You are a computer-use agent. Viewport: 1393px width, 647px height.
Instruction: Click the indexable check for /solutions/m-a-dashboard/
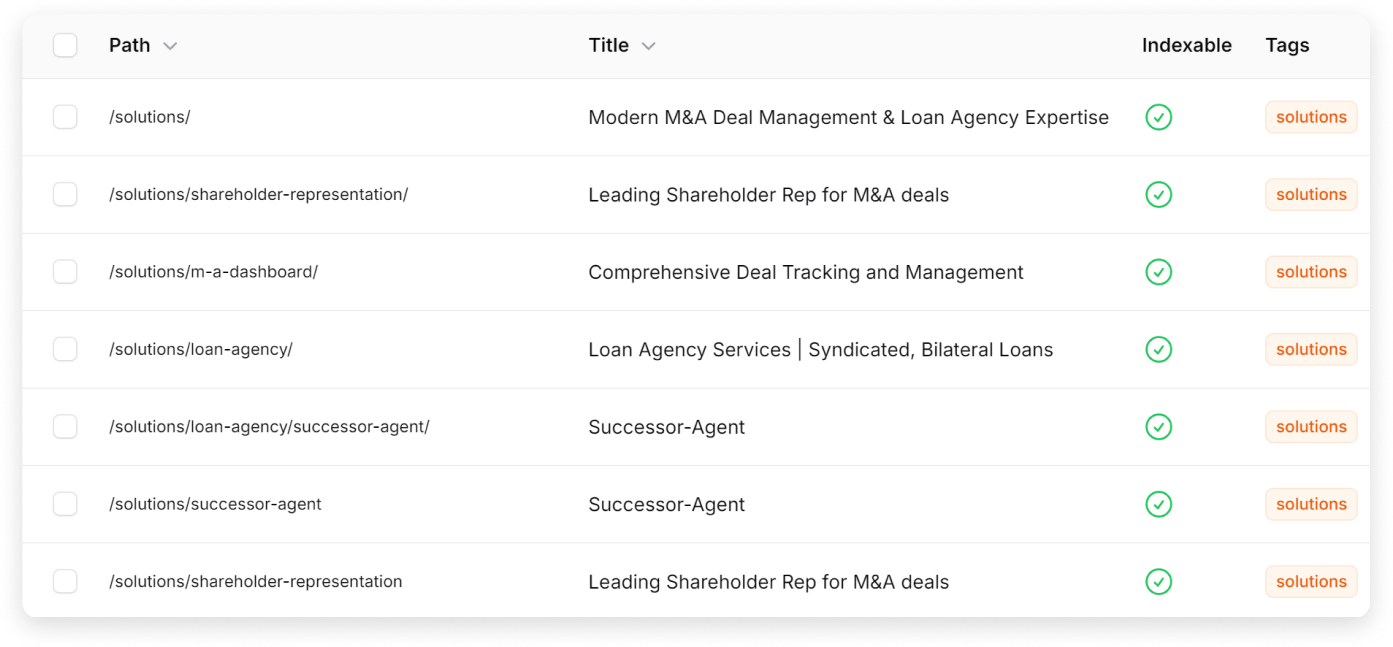click(1160, 271)
